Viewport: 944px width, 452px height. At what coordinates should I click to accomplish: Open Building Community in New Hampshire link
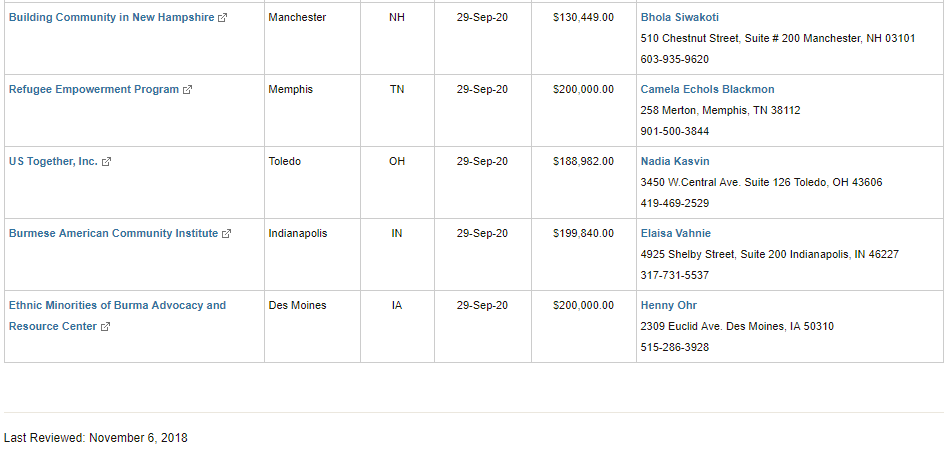[x=111, y=17]
